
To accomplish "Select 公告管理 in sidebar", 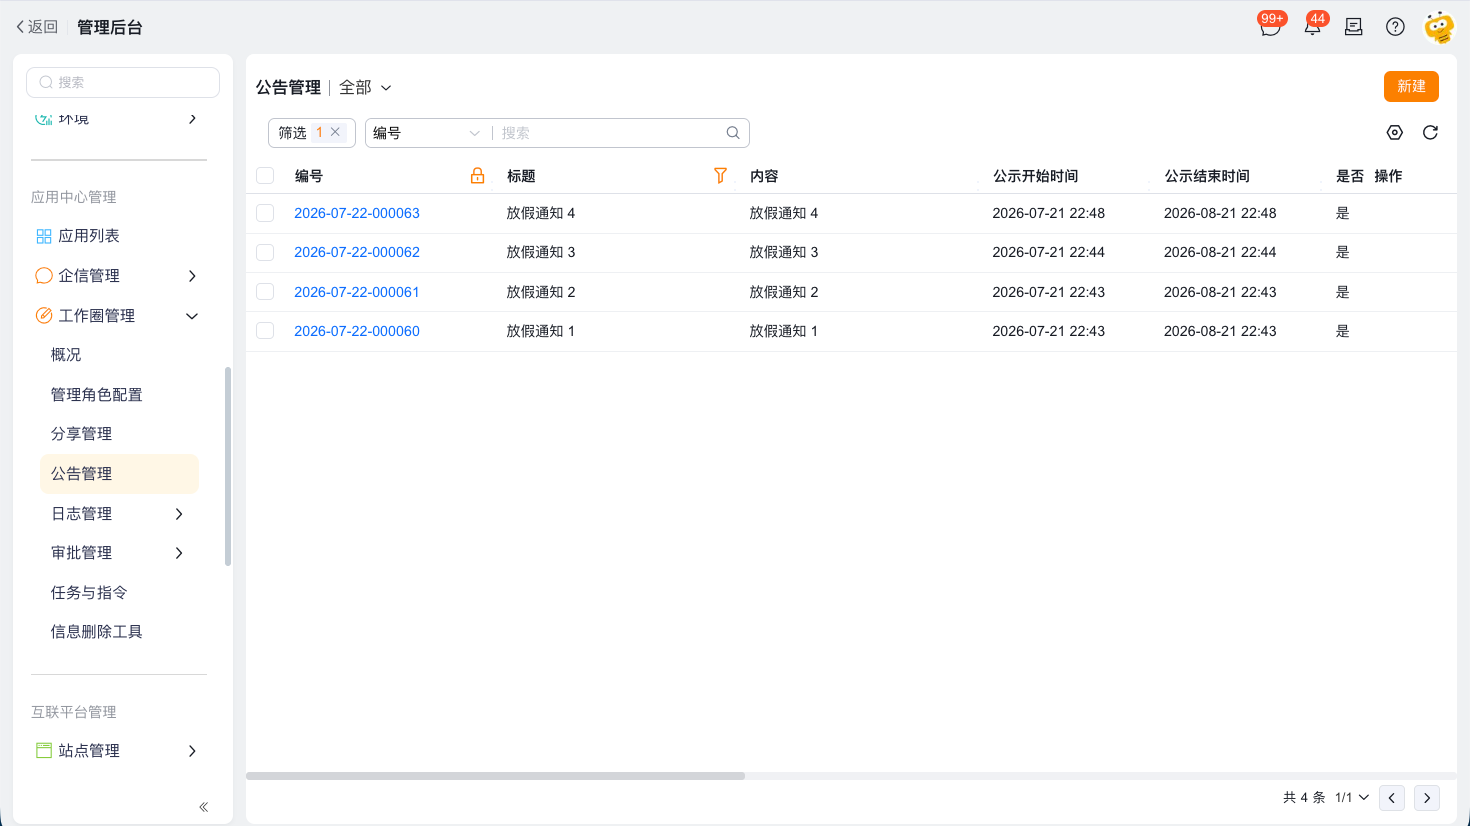I will (x=119, y=474).
